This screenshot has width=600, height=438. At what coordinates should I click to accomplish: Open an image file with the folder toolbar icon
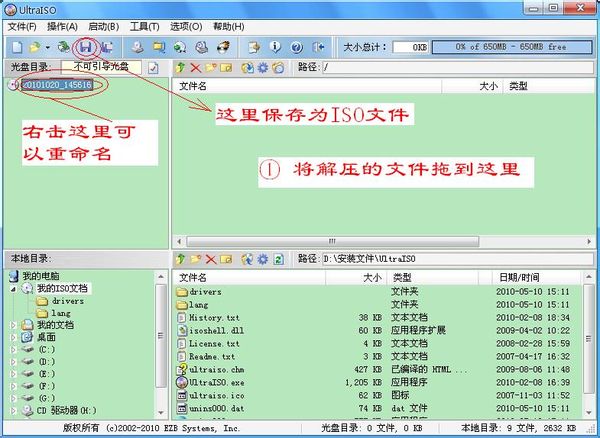tap(35, 47)
